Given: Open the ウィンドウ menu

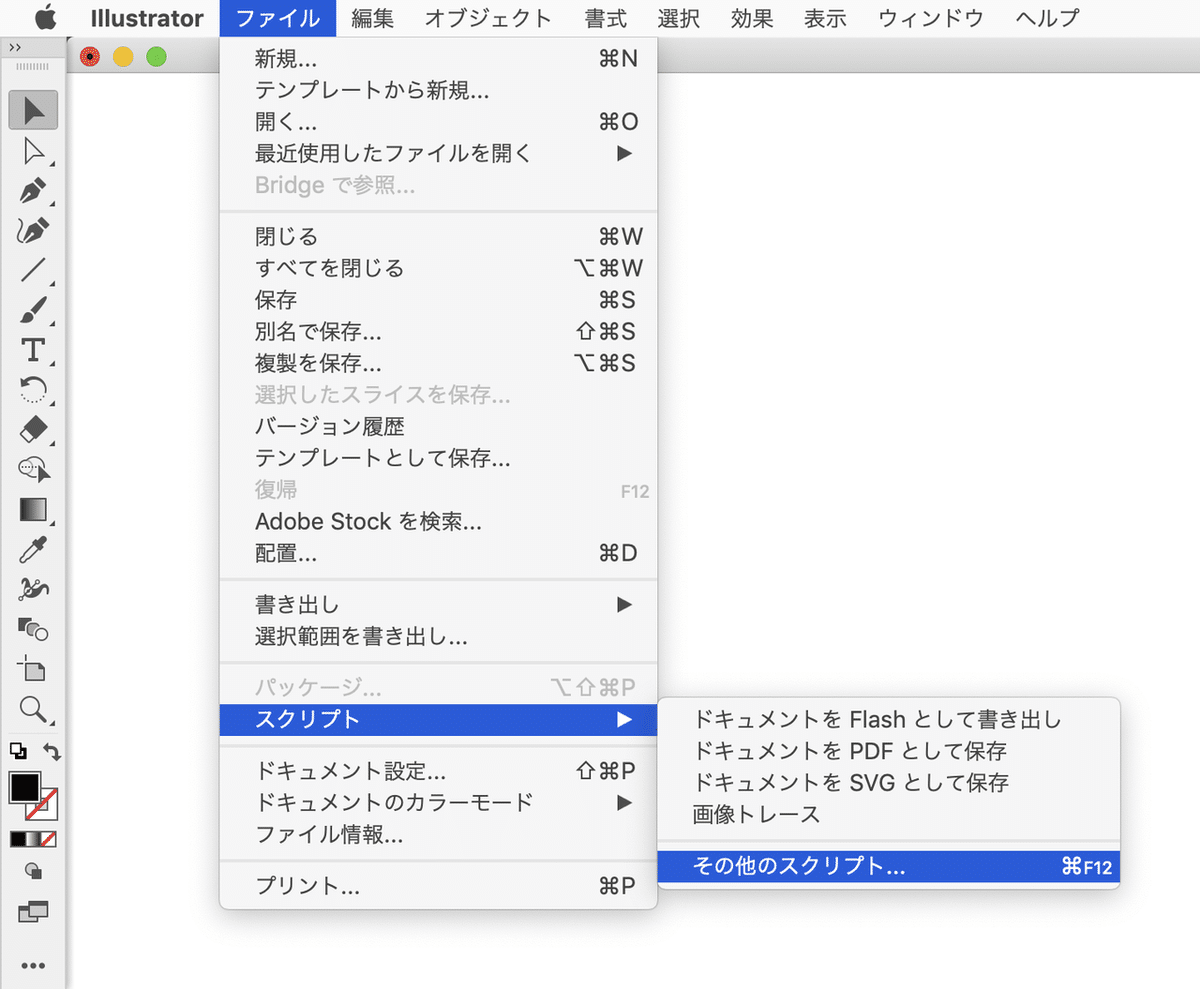Looking at the screenshot, I should coord(931,18).
